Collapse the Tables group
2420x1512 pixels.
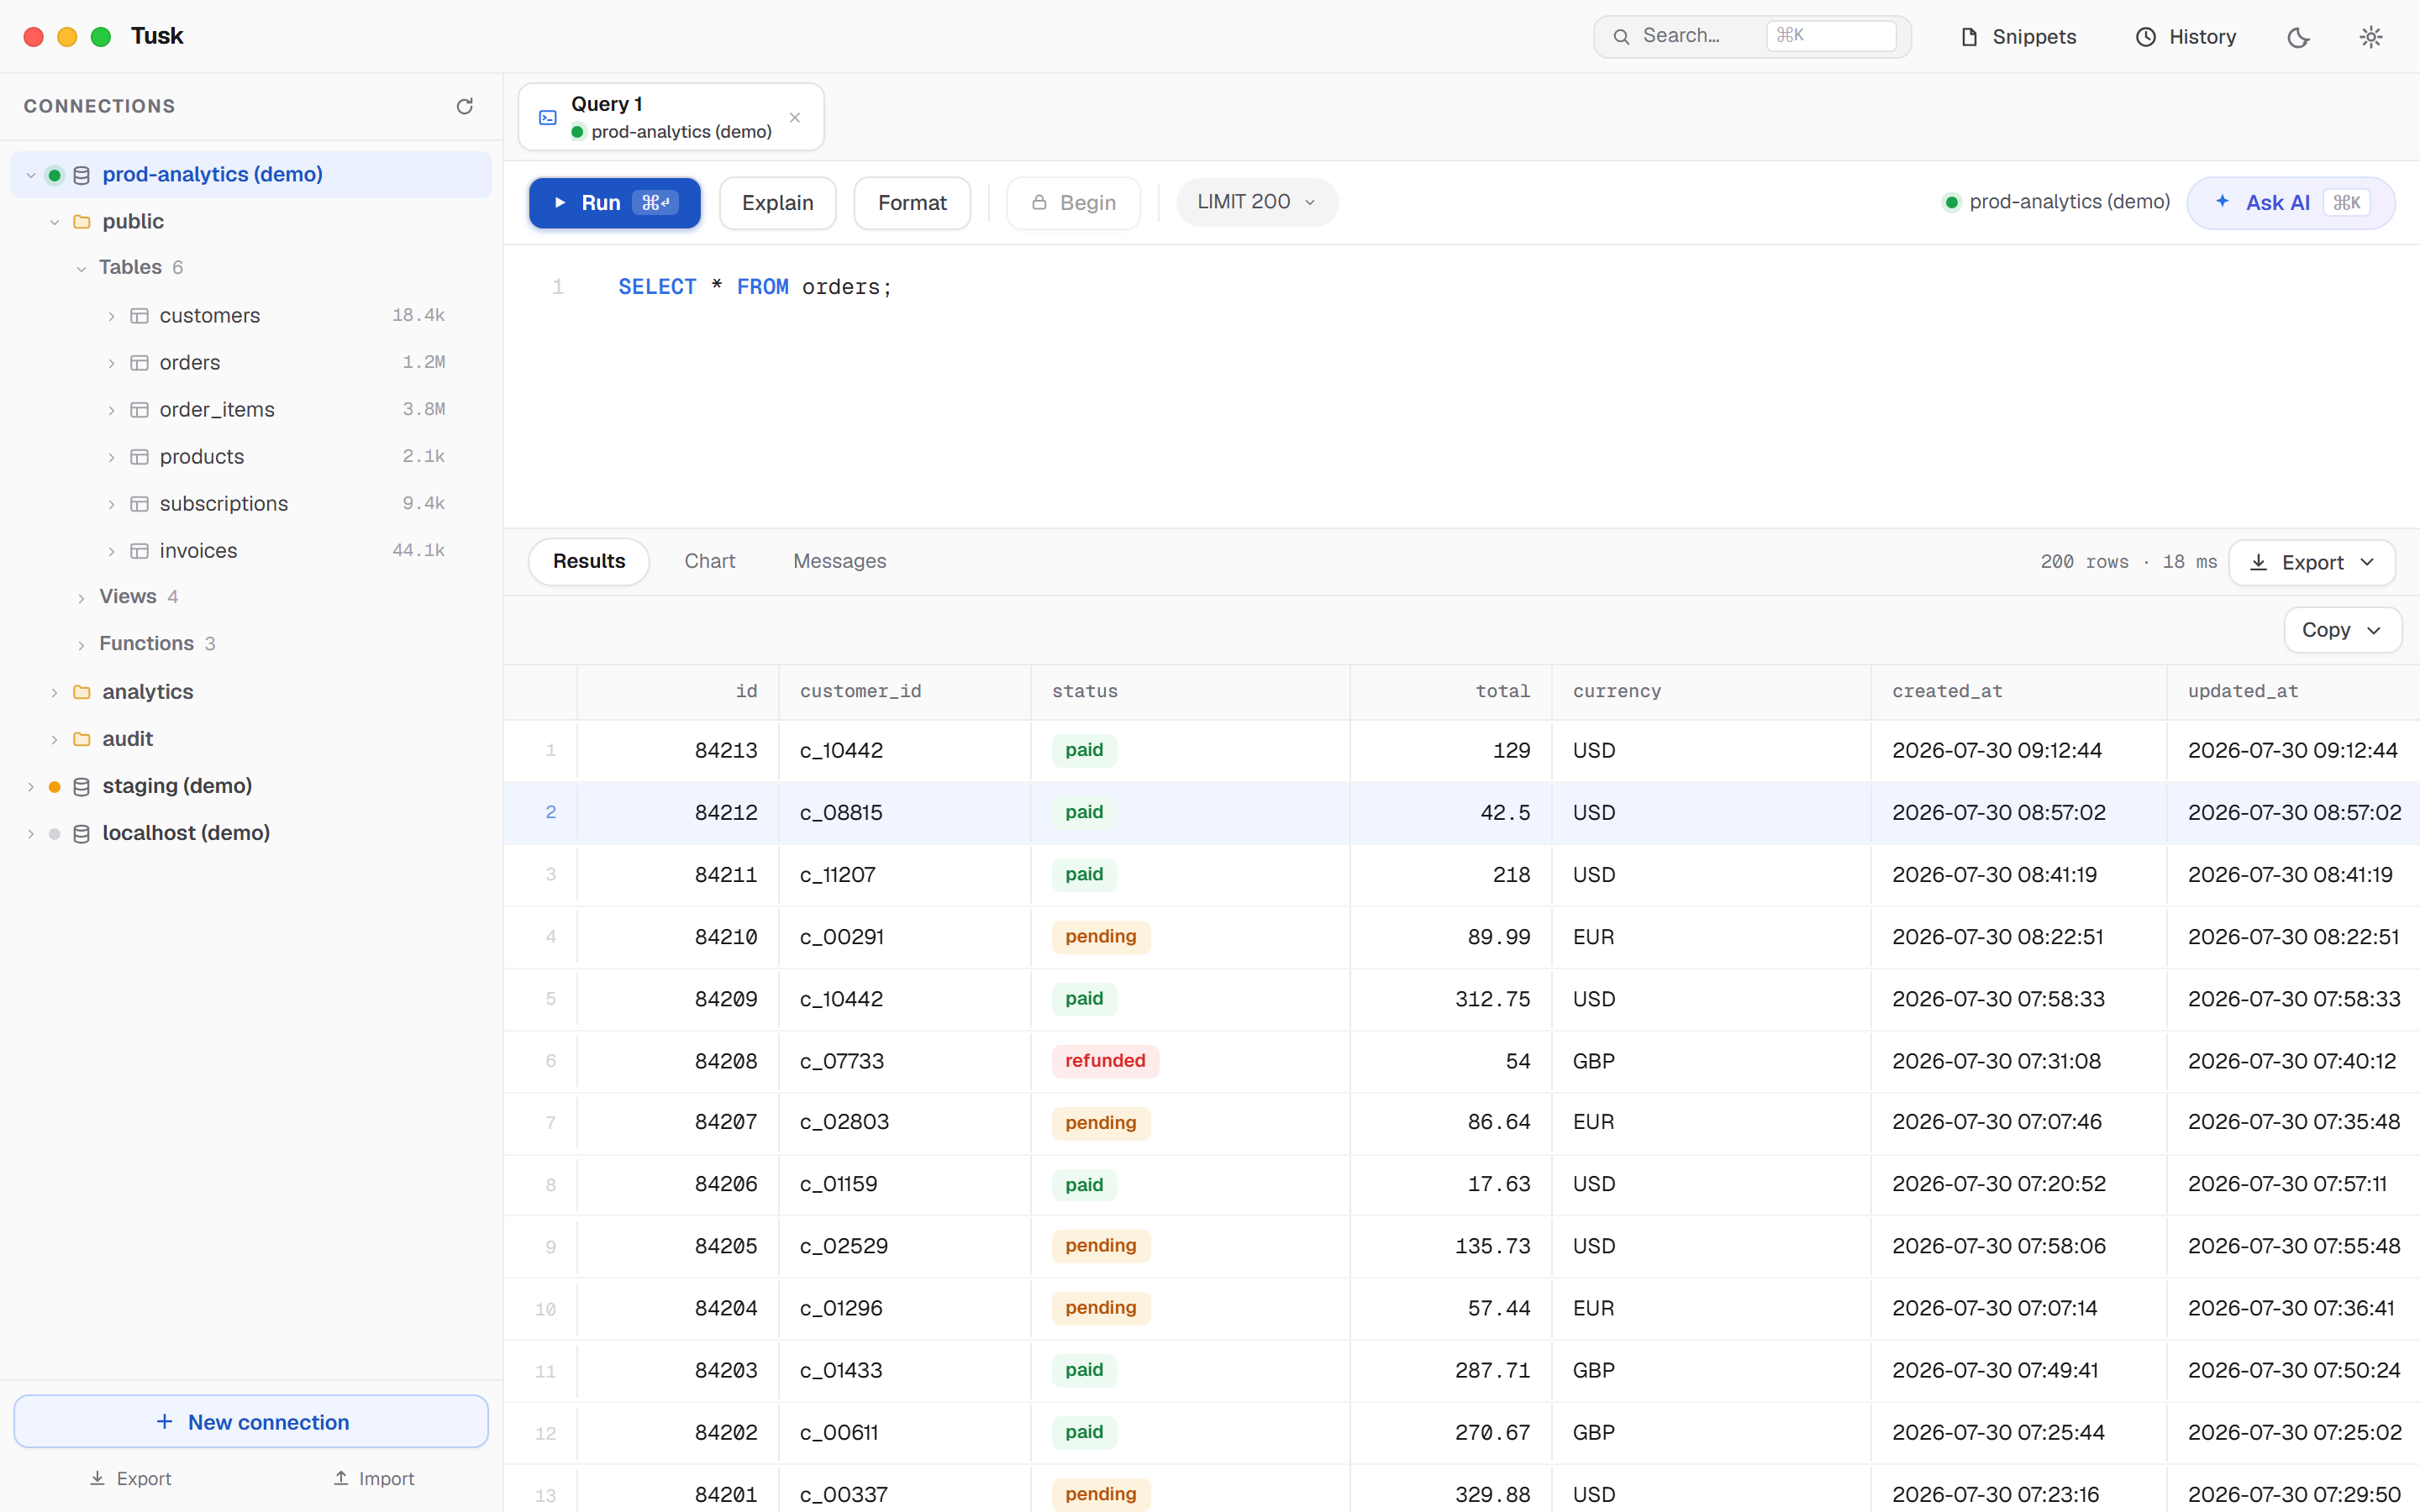(x=82, y=268)
